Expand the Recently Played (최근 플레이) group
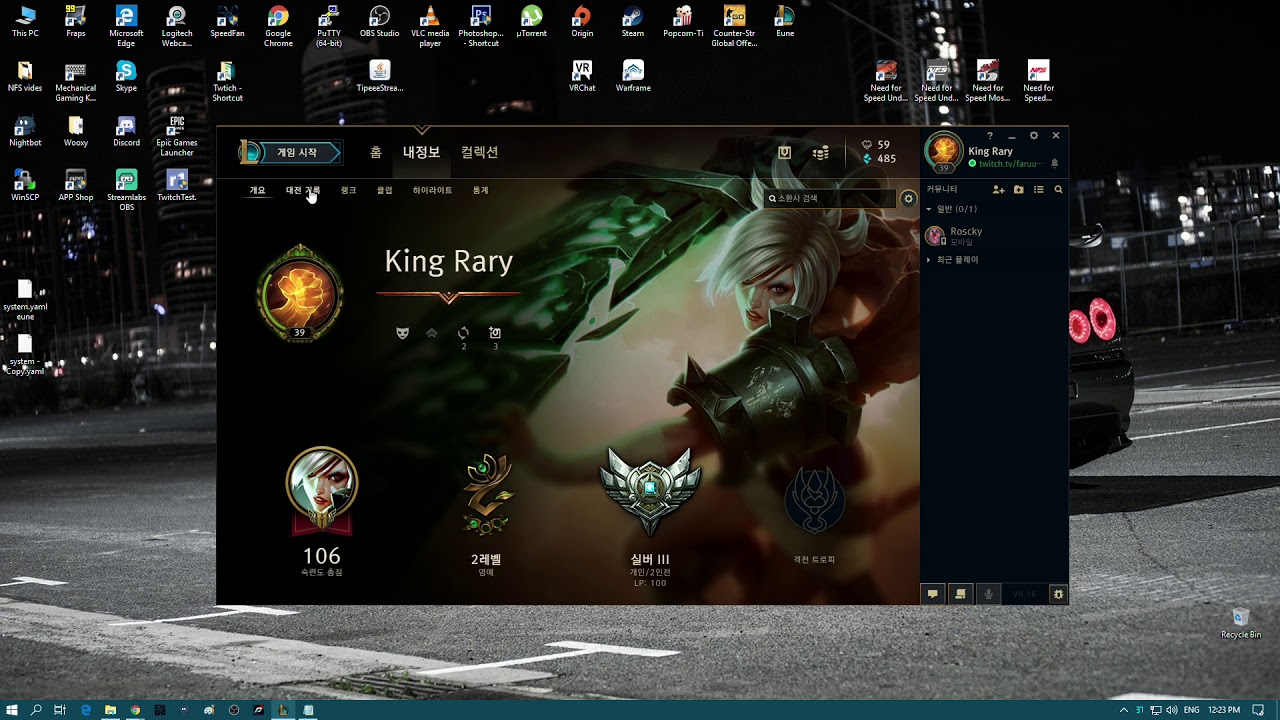Viewport: 1280px width, 720px height. tap(952, 260)
